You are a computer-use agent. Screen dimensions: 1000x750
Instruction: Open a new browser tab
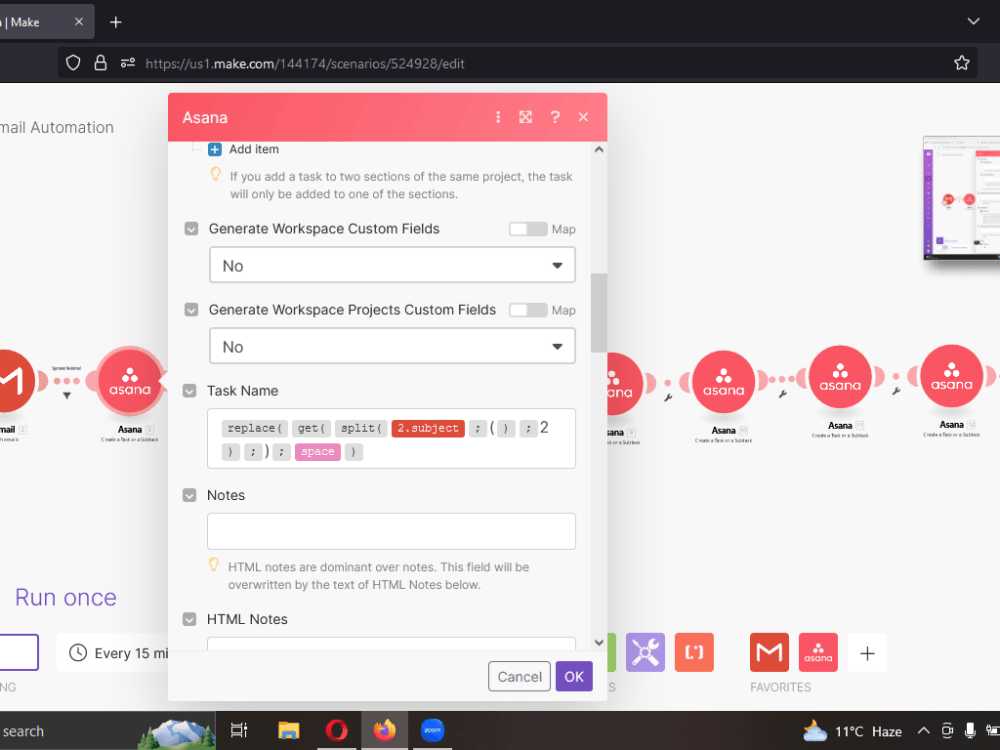tap(115, 22)
